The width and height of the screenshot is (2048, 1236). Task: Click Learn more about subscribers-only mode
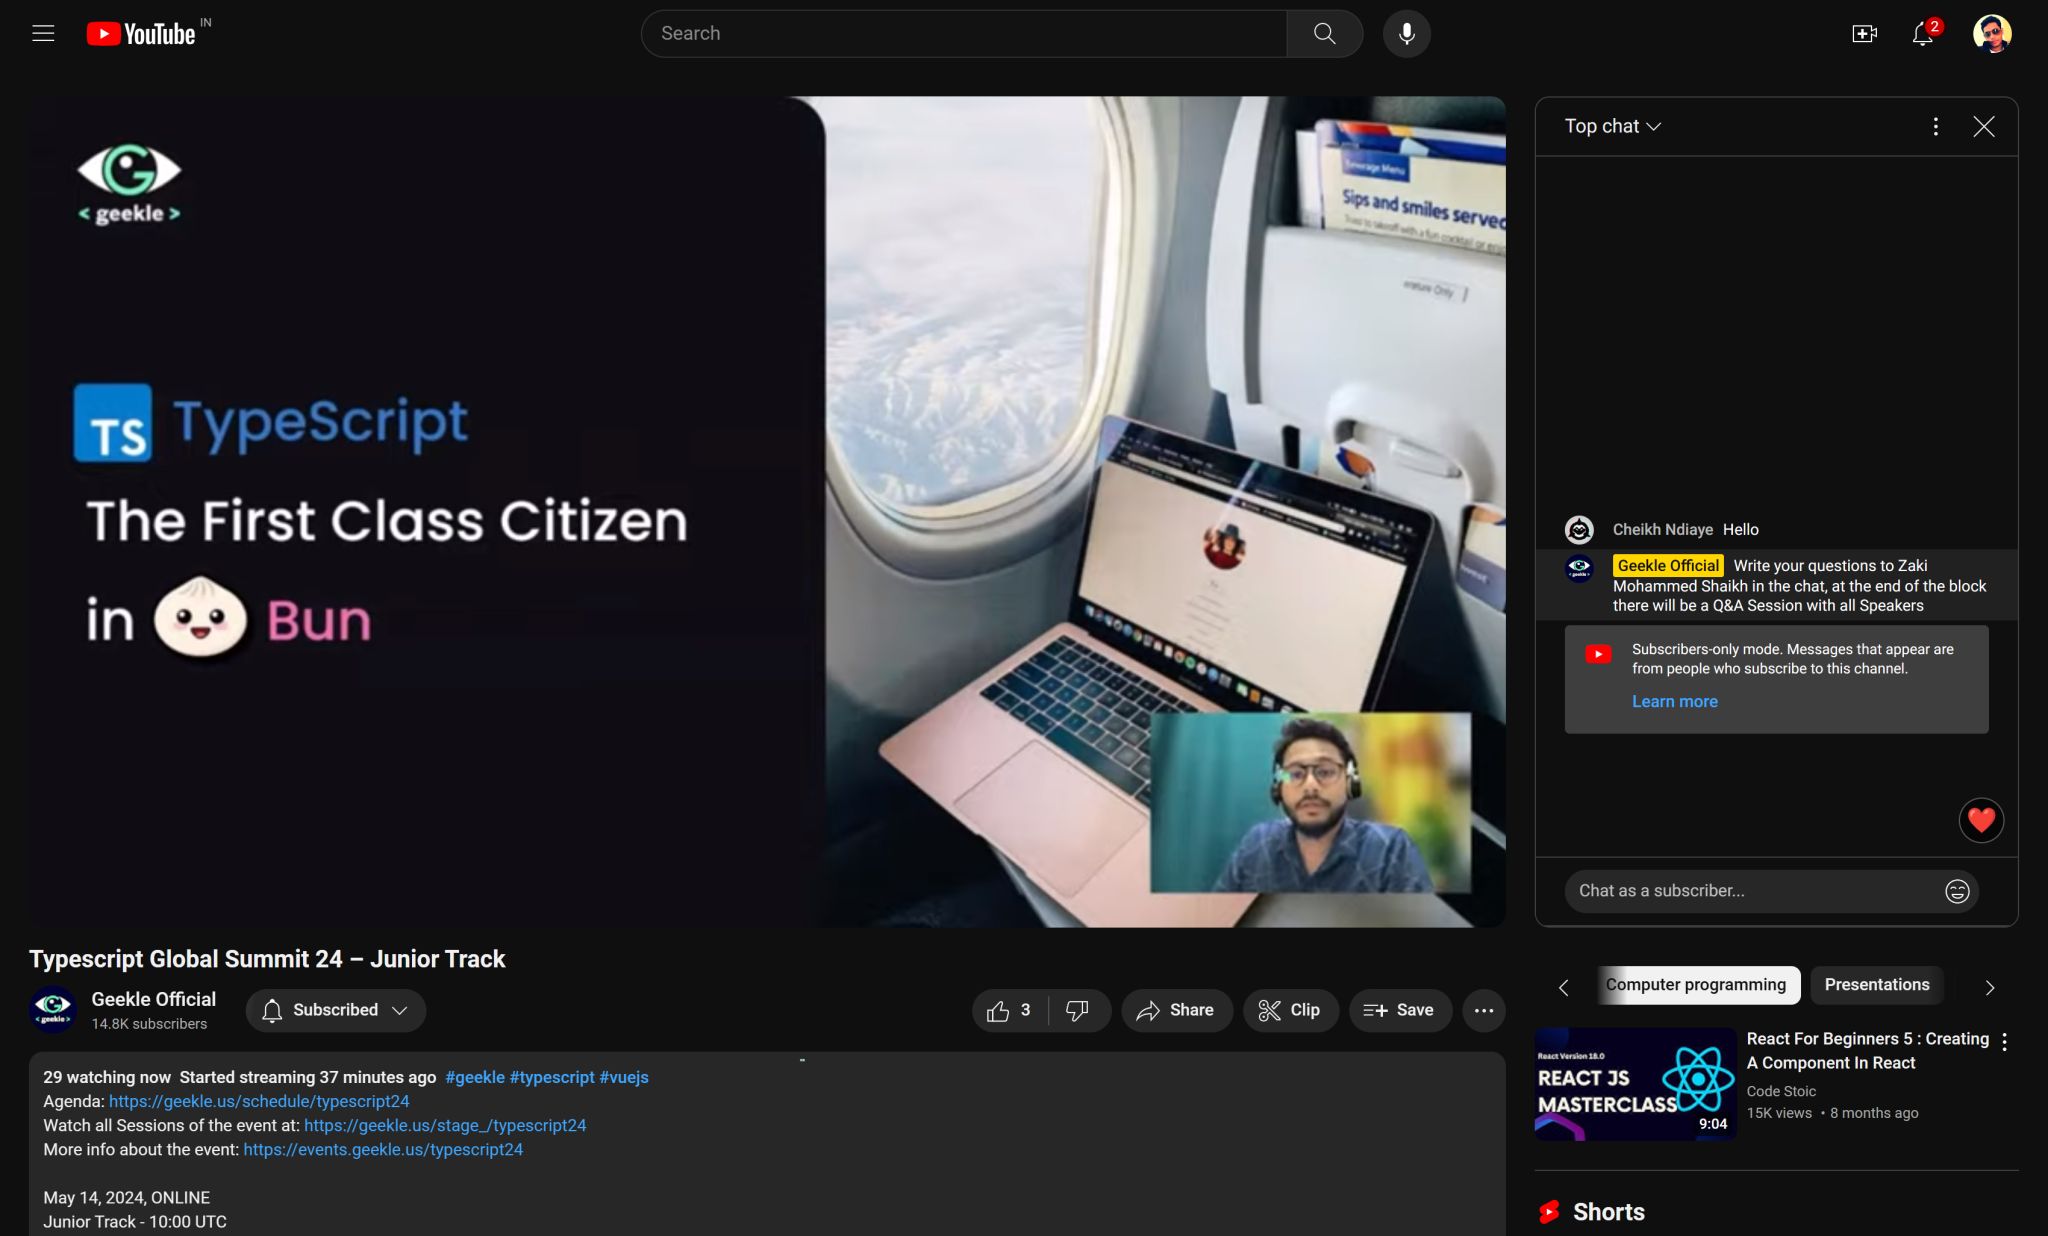[x=1673, y=701]
